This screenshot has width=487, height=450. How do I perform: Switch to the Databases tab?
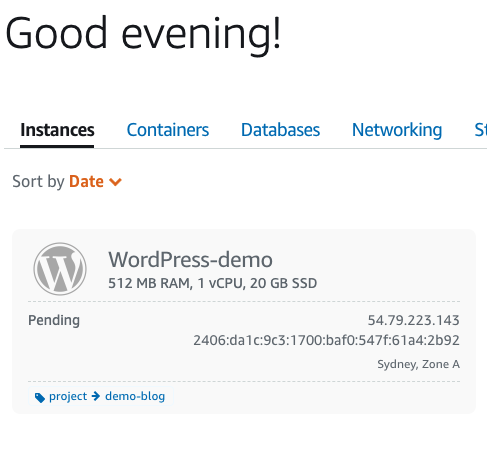(x=280, y=130)
